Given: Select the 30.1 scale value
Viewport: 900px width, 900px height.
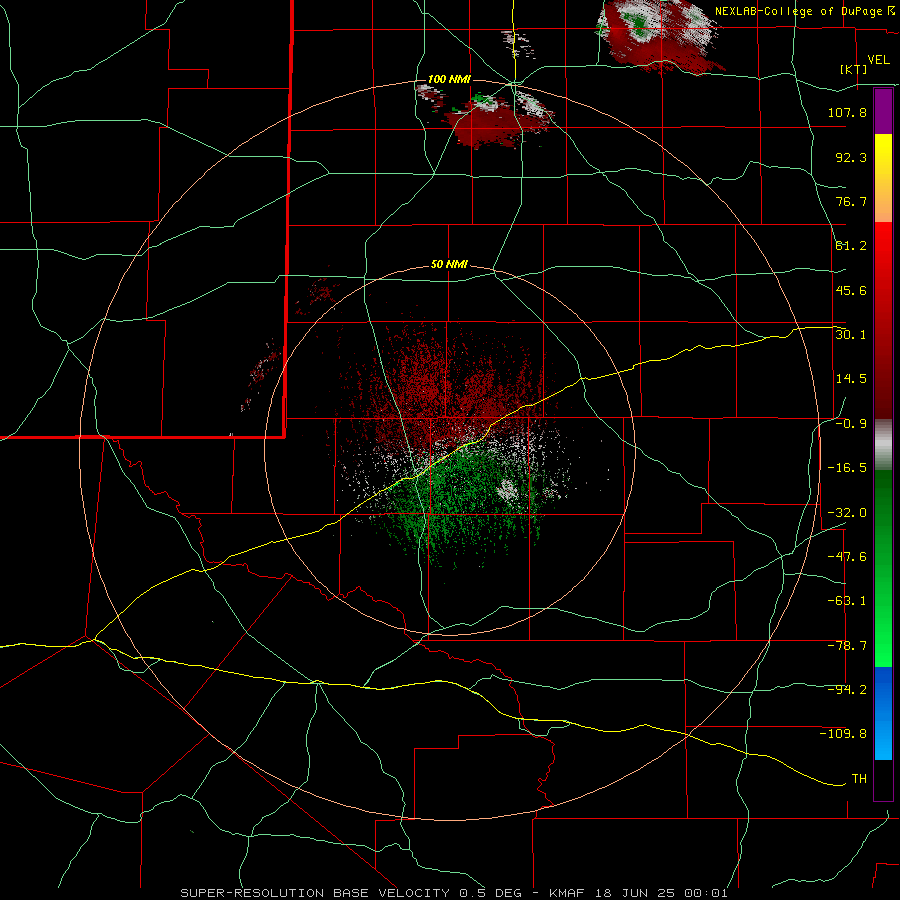Looking at the screenshot, I should coord(851,334).
